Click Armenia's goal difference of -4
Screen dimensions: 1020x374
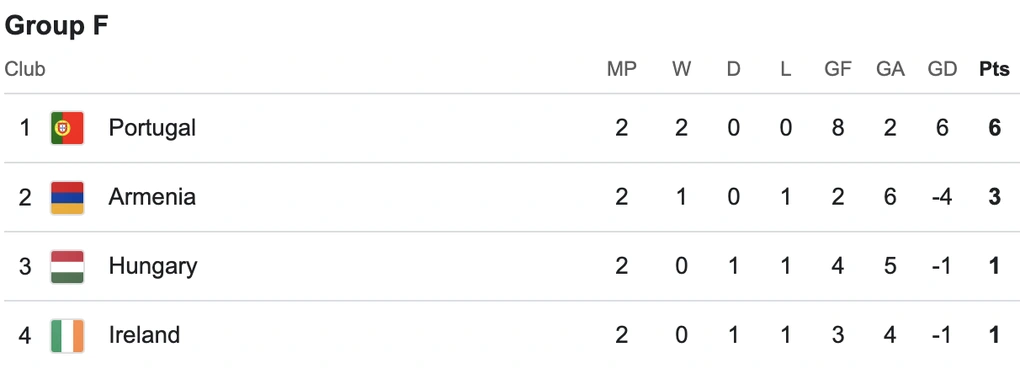point(942,197)
